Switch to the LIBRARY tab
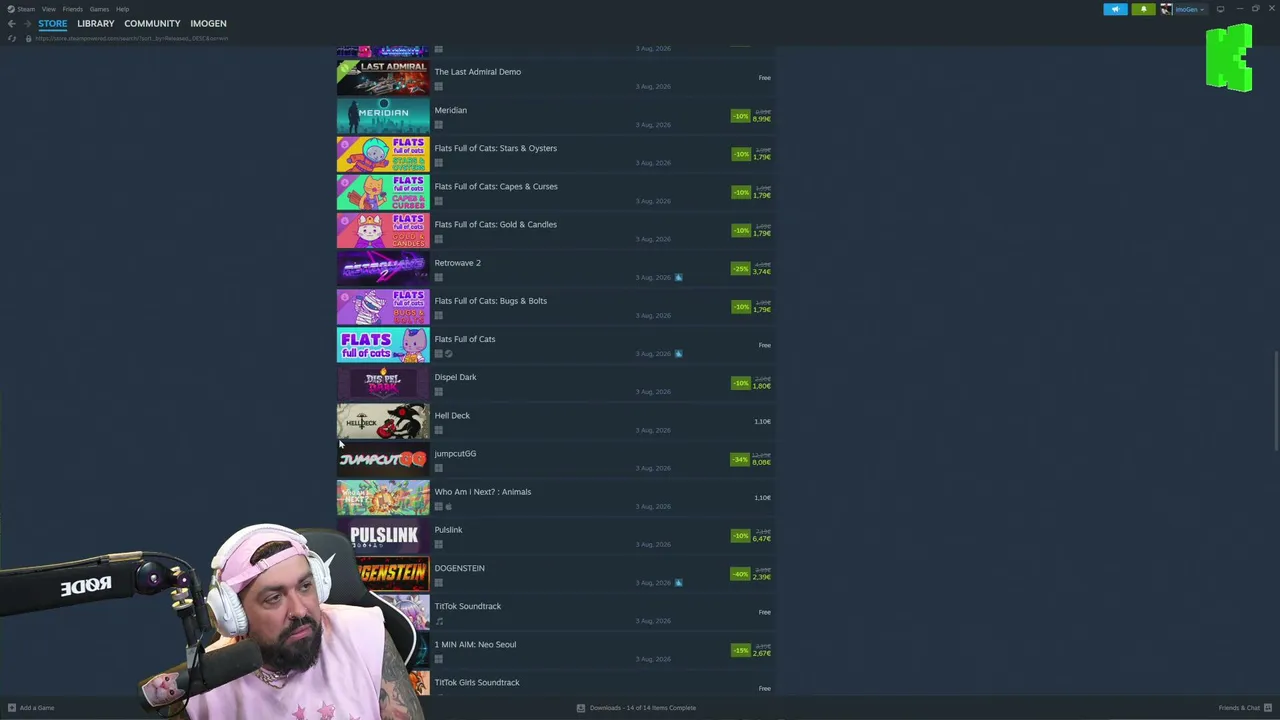Image resolution: width=1280 pixels, height=720 pixels. [x=96, y=23]
